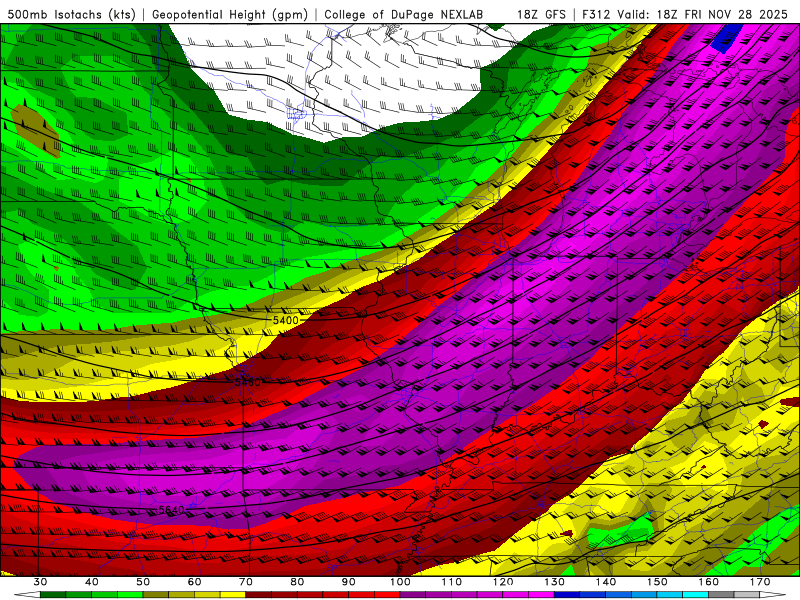Image resolution: width=800 pixels, height=600 pixels.
Task: Click the cyan swatch just before 160
Action: (695, 595)
